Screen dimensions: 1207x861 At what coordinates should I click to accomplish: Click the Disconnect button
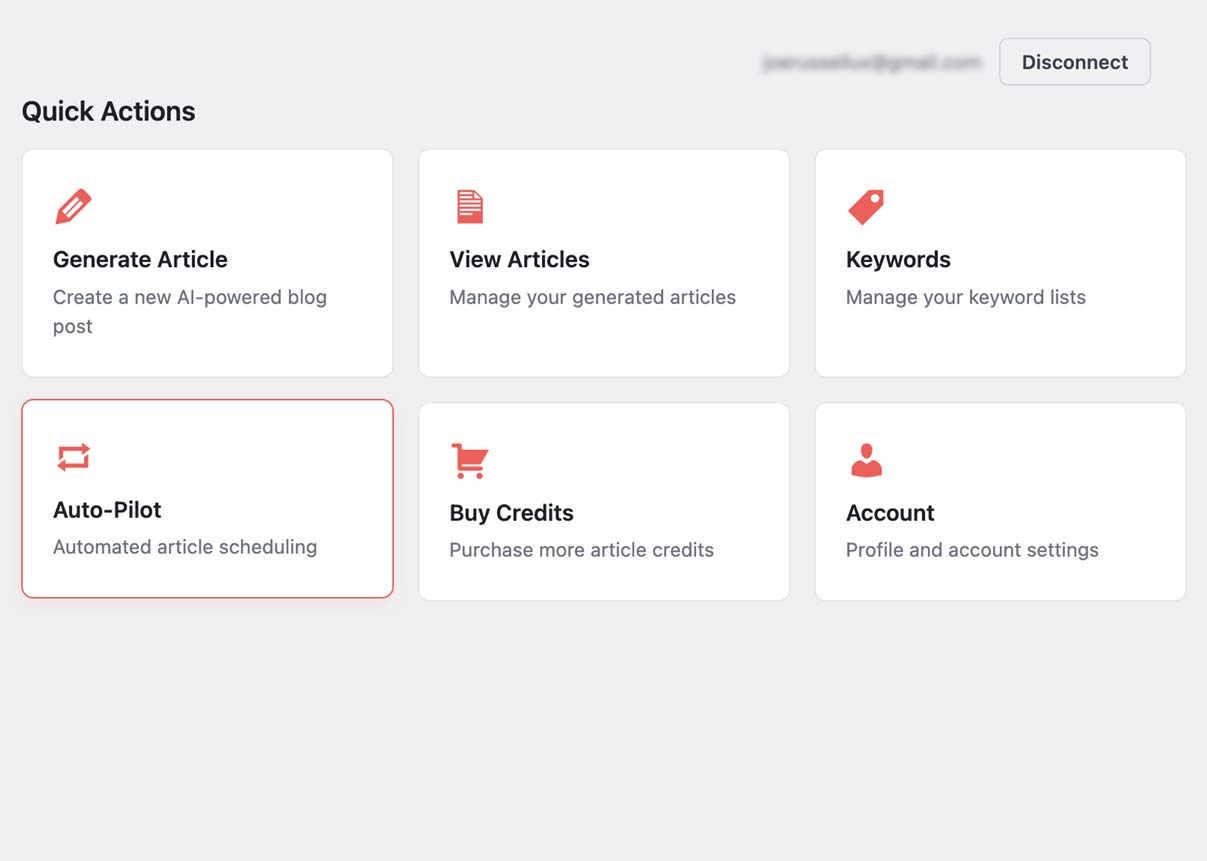tap(1074, 61)
